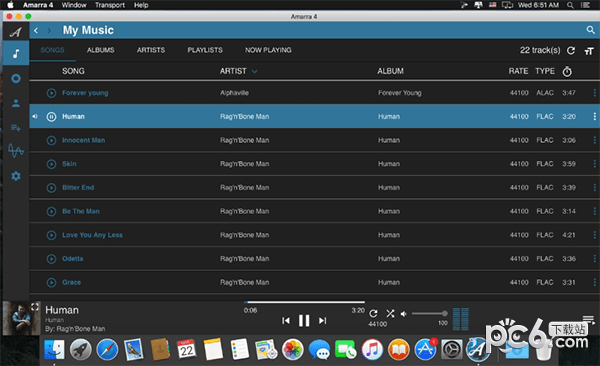The width and height of the screenshot is (600, 366).
Task: Sort by the SONG column header
Action: 73,71
